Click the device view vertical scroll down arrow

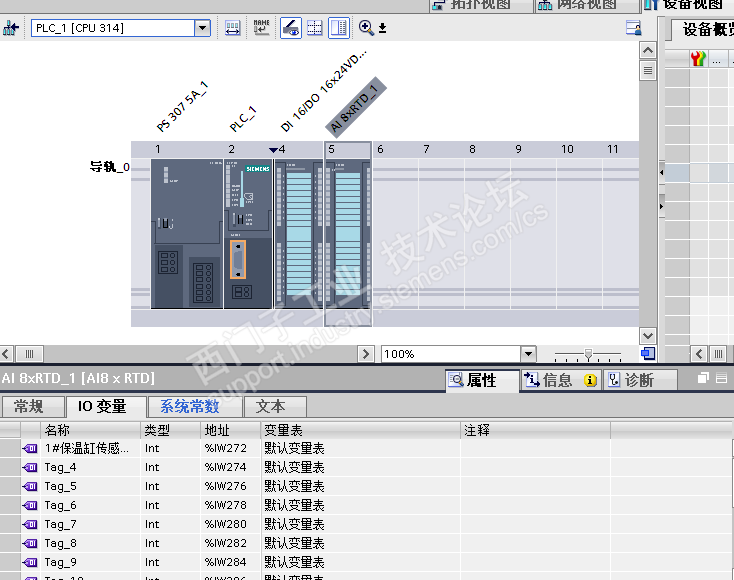click(648, 336)
